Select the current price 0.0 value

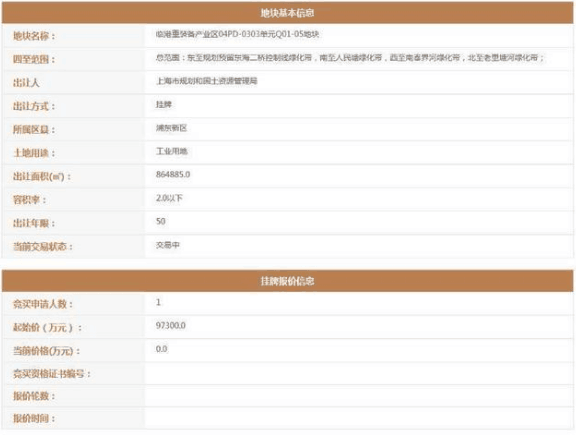(162, 349)
